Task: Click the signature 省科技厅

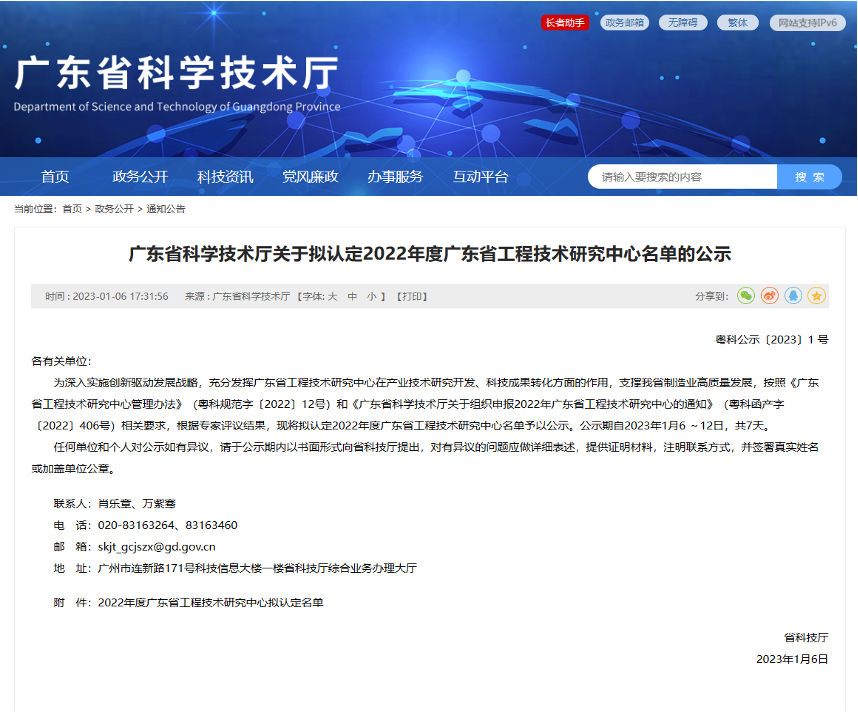Action: (806, 638)
